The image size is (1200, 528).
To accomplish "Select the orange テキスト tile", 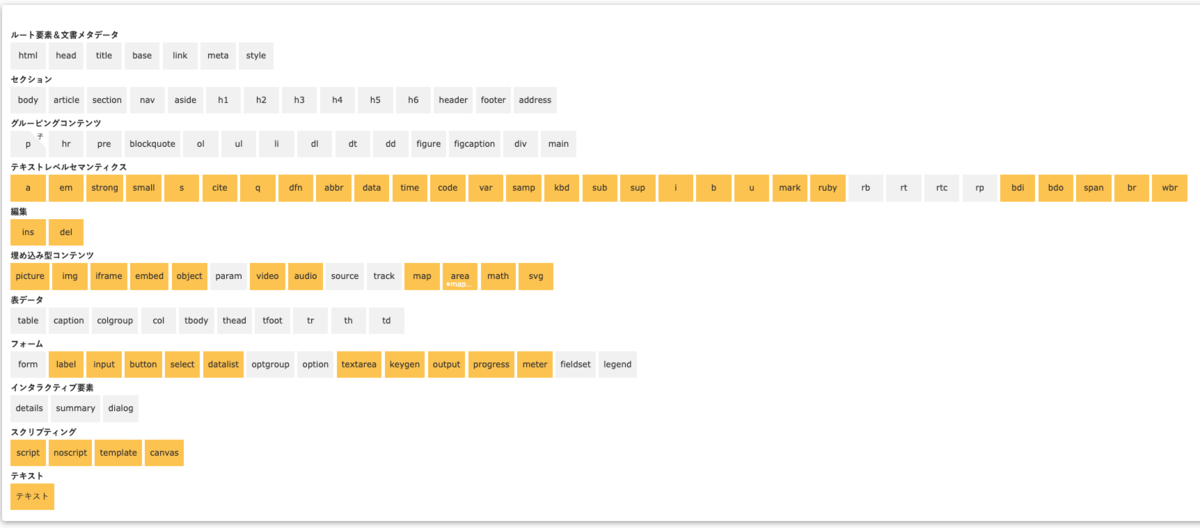I will pos(32,496).
